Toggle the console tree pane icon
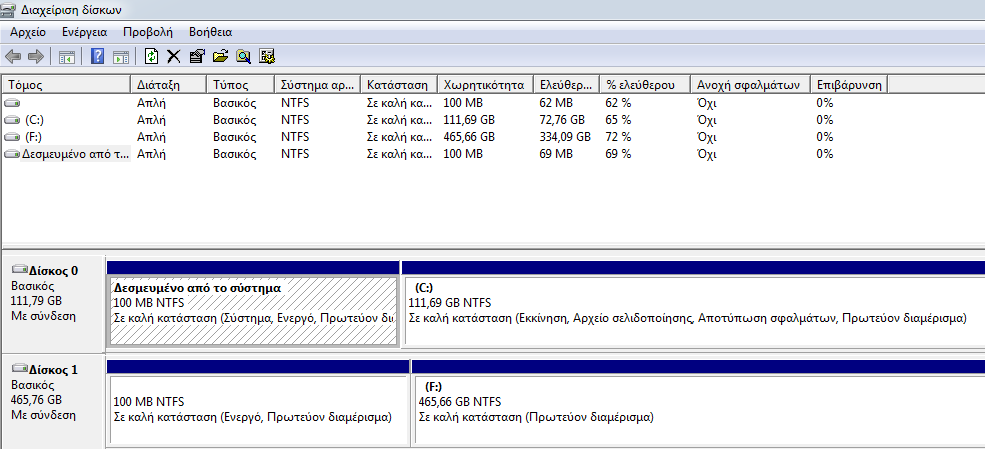985x449 pixels. pyautogui.click(x=67, y=57)
